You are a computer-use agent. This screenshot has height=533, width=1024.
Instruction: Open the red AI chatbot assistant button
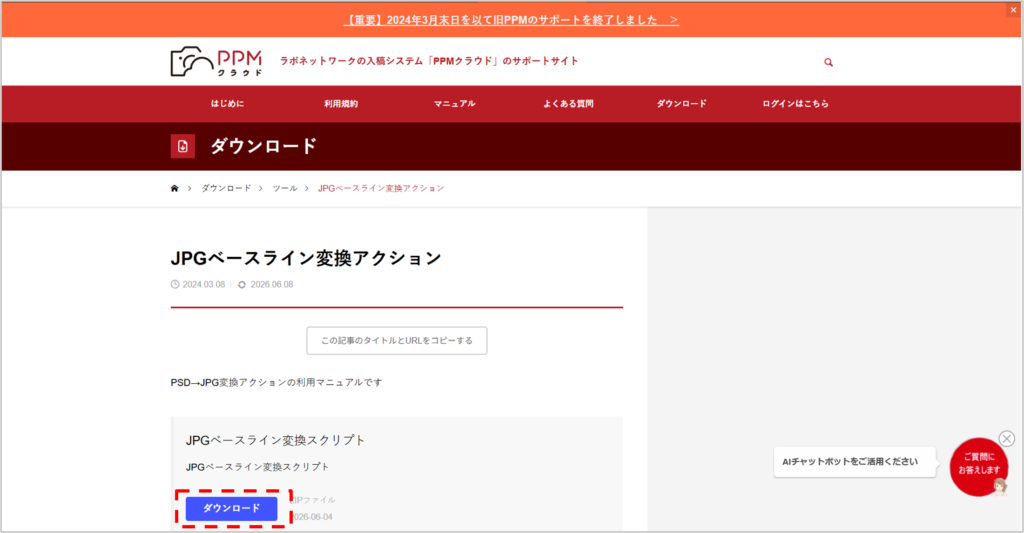tap(978, 466)
